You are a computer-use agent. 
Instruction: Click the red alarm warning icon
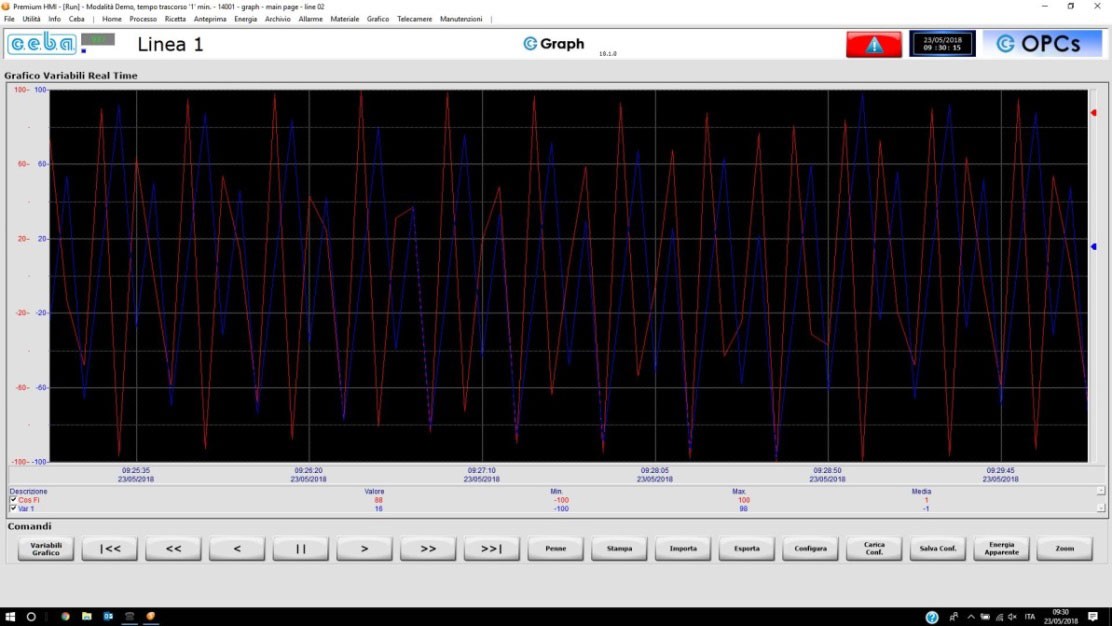[x=874, y=45]
